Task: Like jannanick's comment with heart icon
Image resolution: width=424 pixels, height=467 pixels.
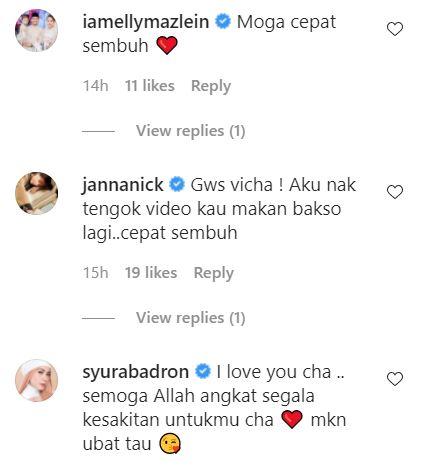Action: point(395,192)
